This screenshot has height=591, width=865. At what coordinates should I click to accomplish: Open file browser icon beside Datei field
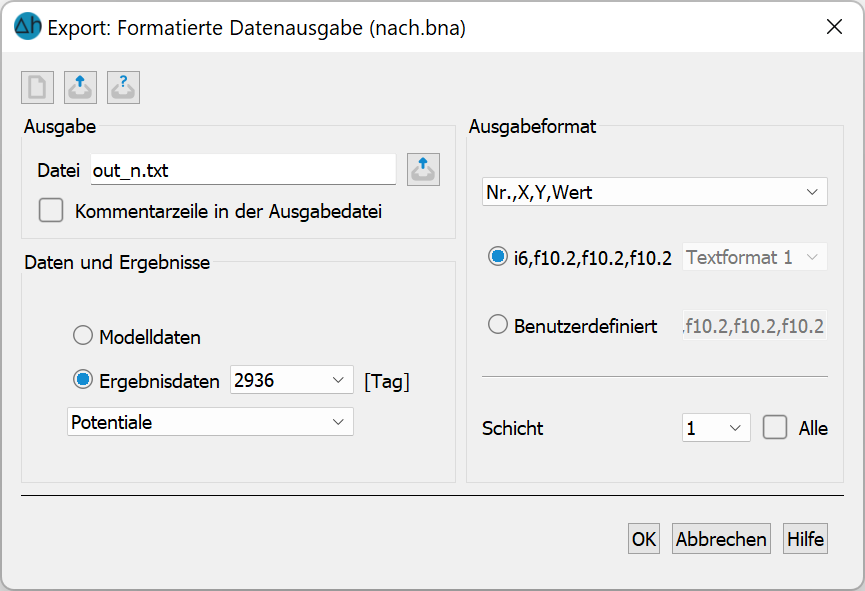pos(423,169)
